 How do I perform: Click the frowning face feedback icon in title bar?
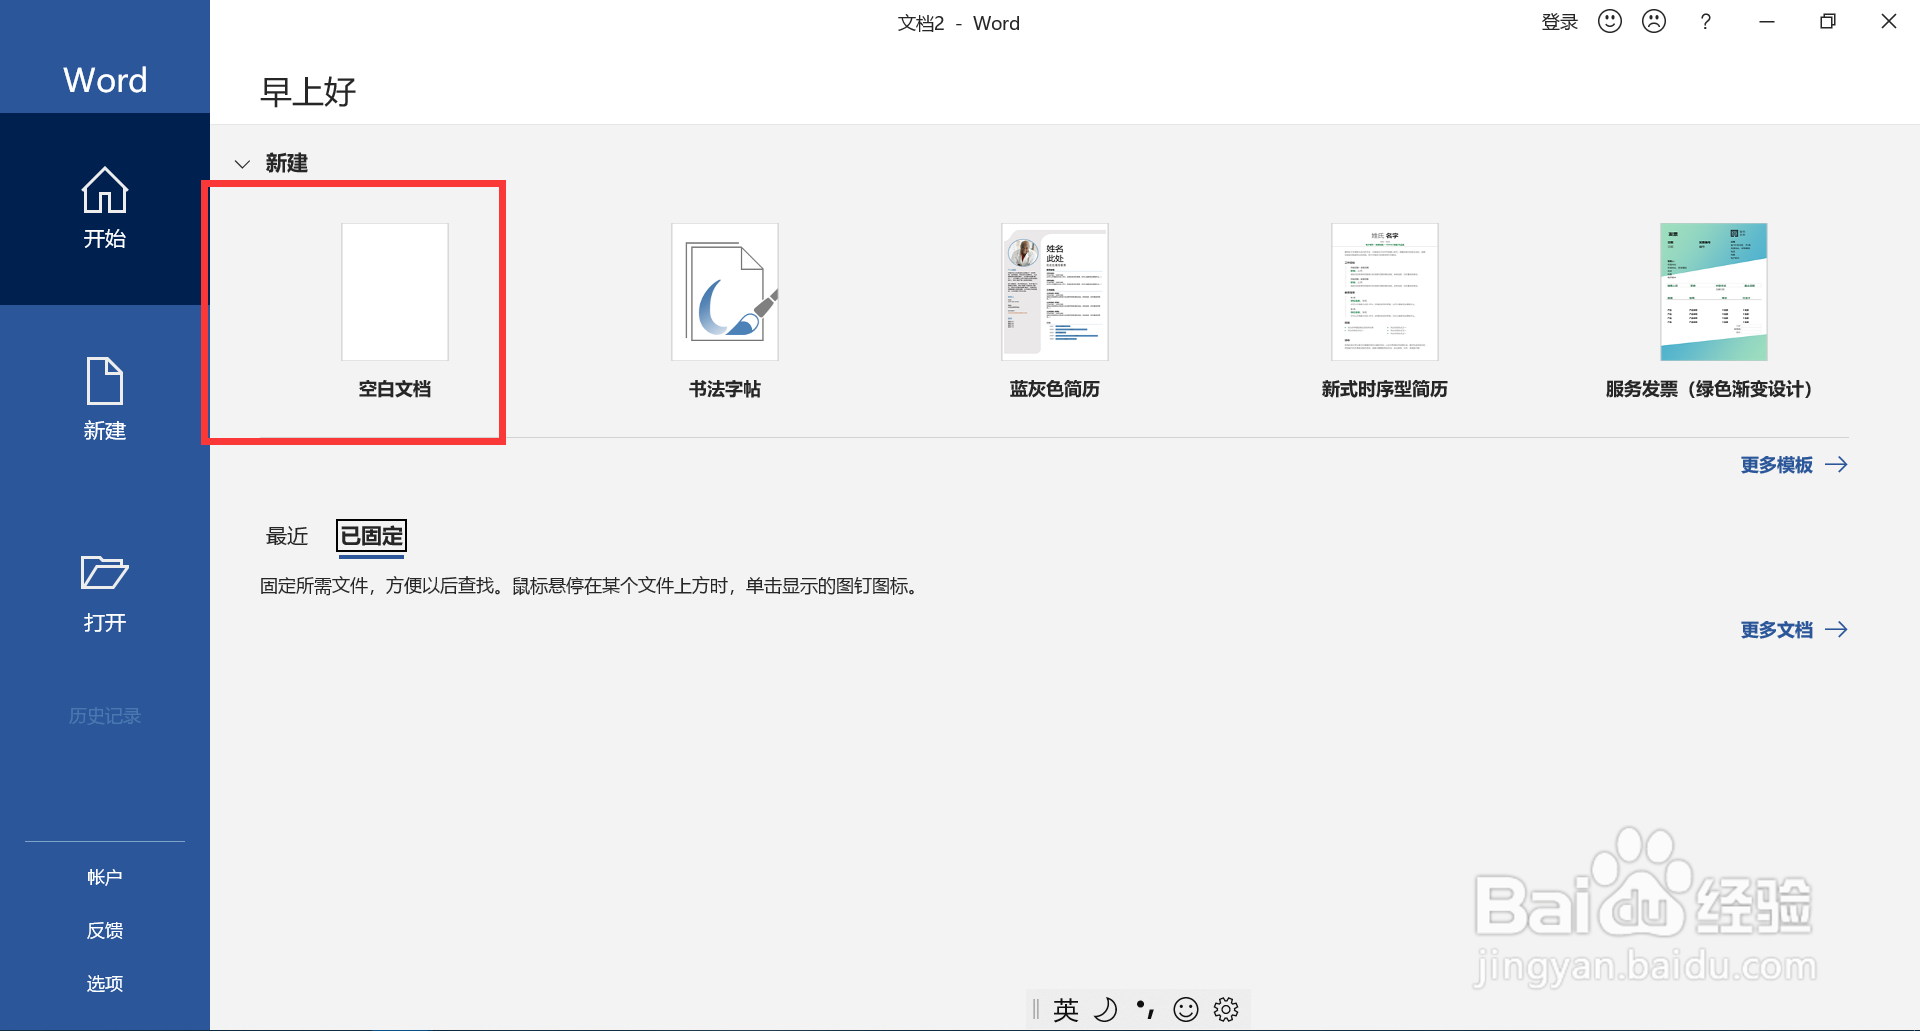click(1654, 21)
